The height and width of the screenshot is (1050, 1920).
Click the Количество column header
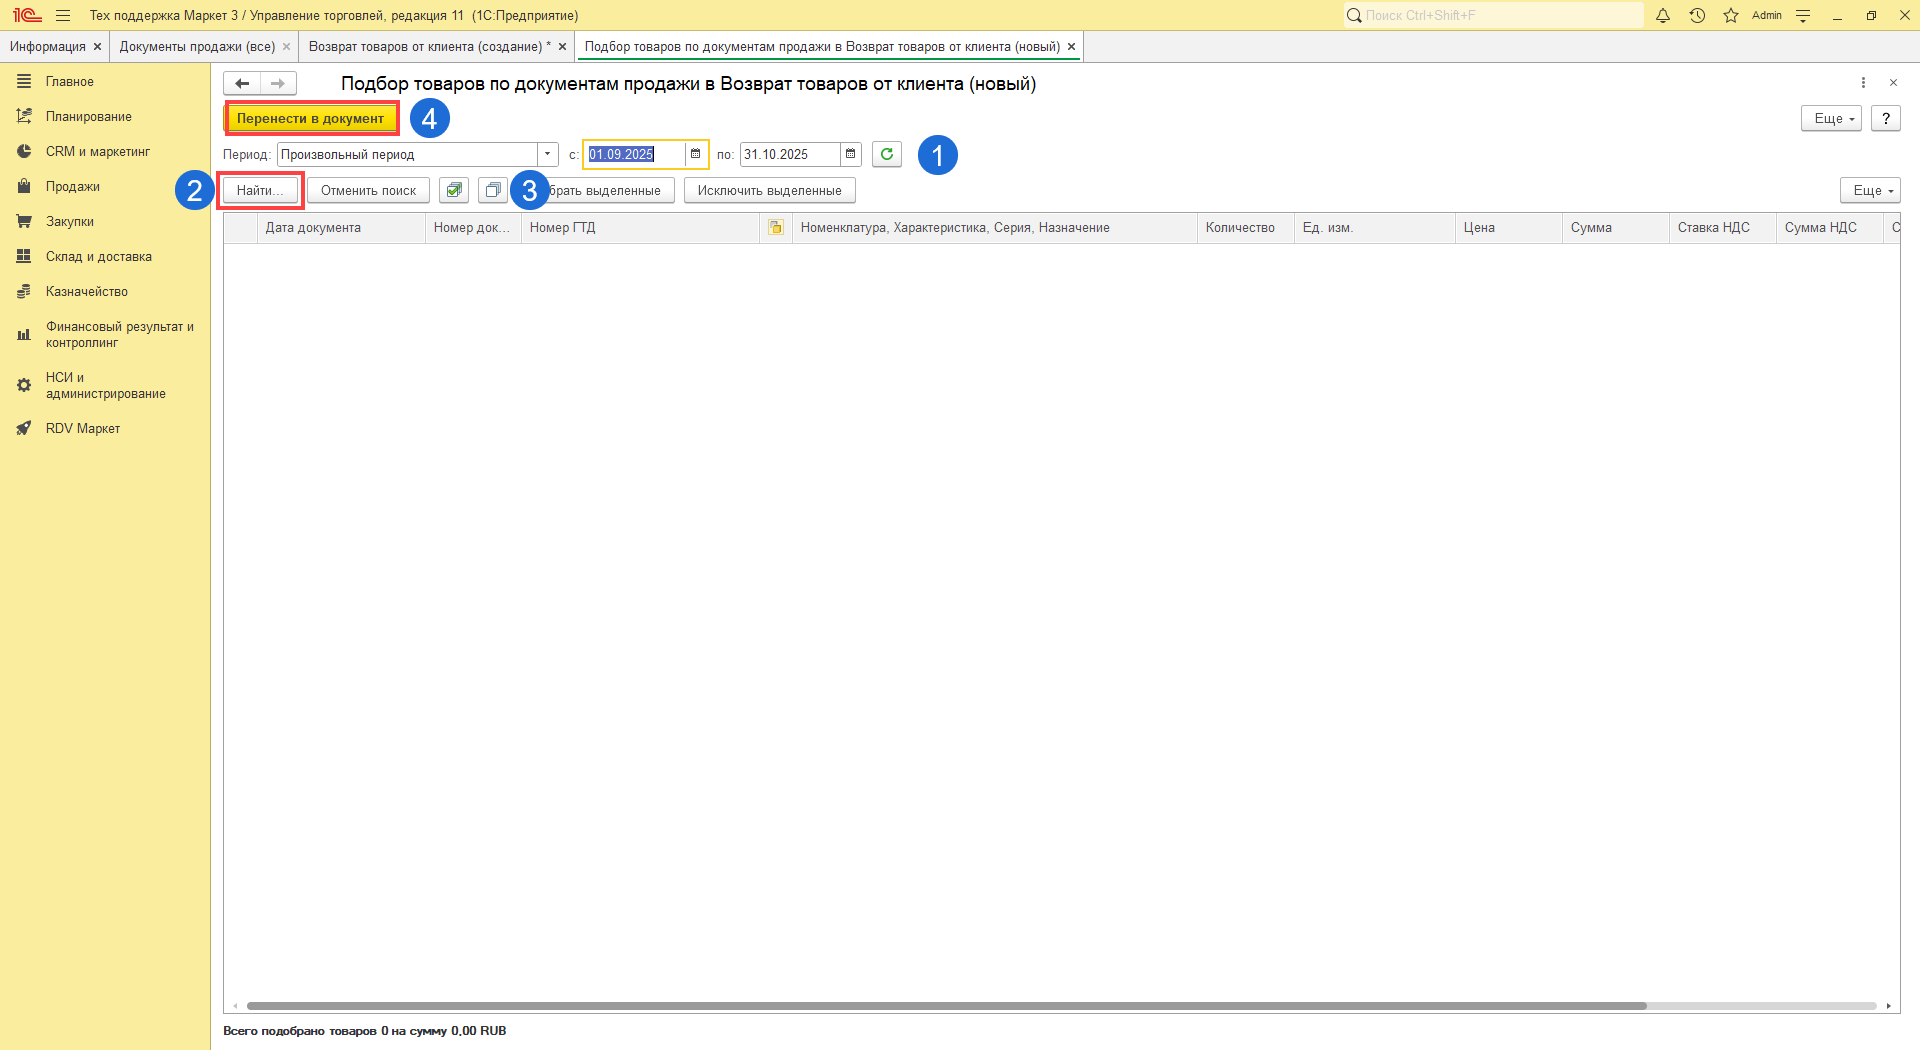[x=1246, y=228]
